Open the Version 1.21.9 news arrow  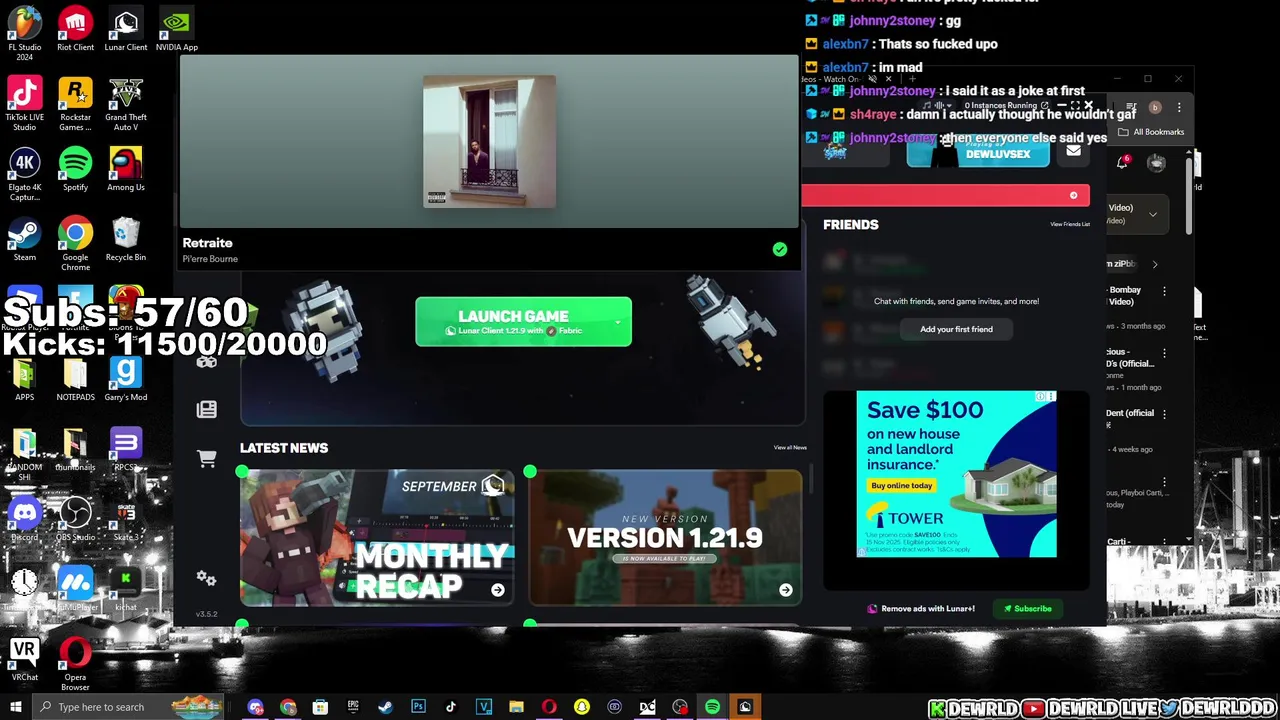pos(786,590)
